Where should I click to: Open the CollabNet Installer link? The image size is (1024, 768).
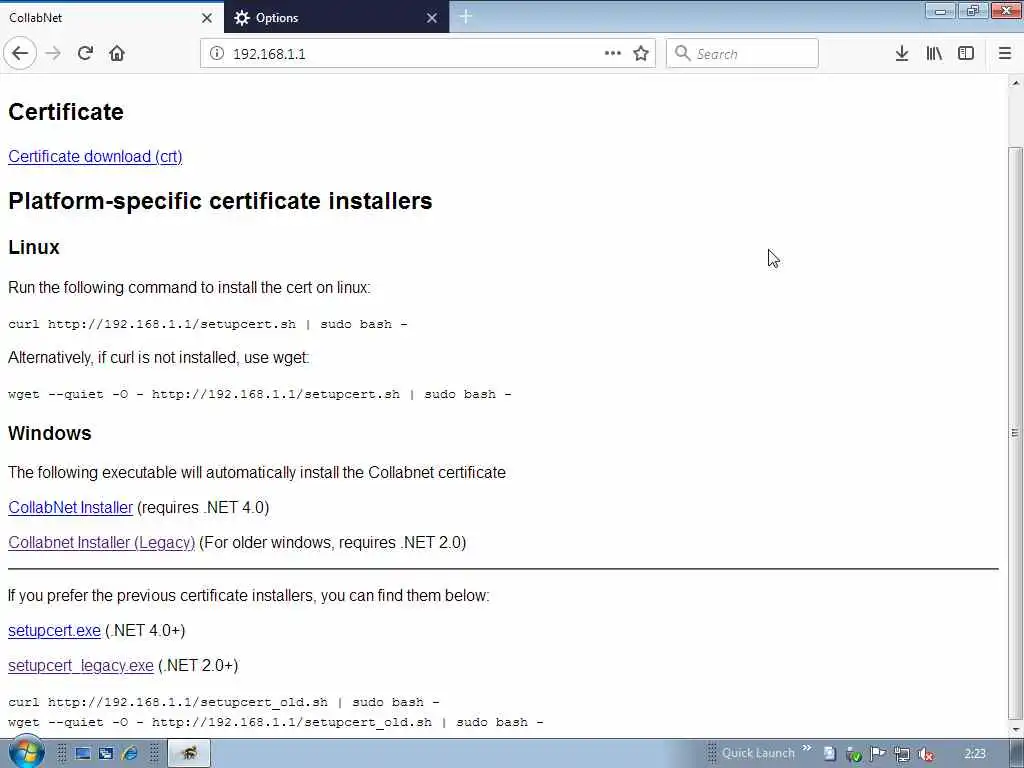(x=71, y=507)
